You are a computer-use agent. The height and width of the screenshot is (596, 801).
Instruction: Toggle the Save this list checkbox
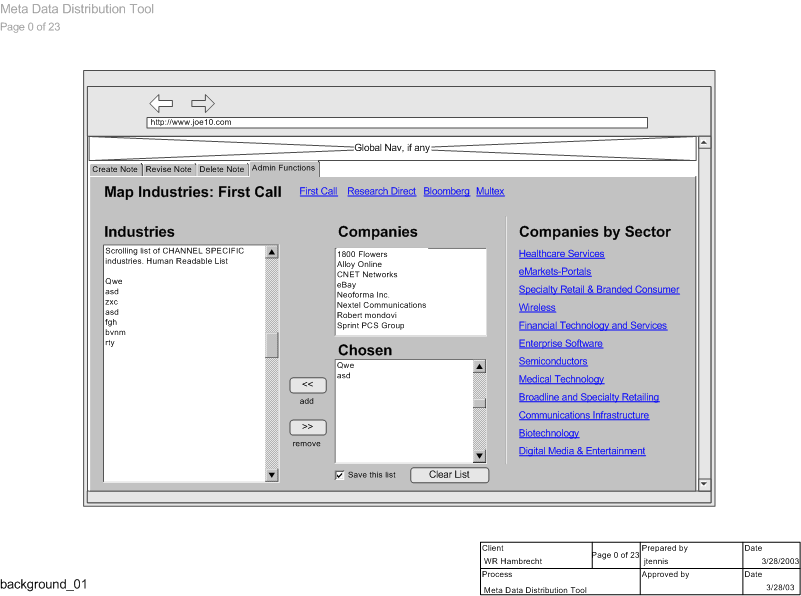point(340,475)
